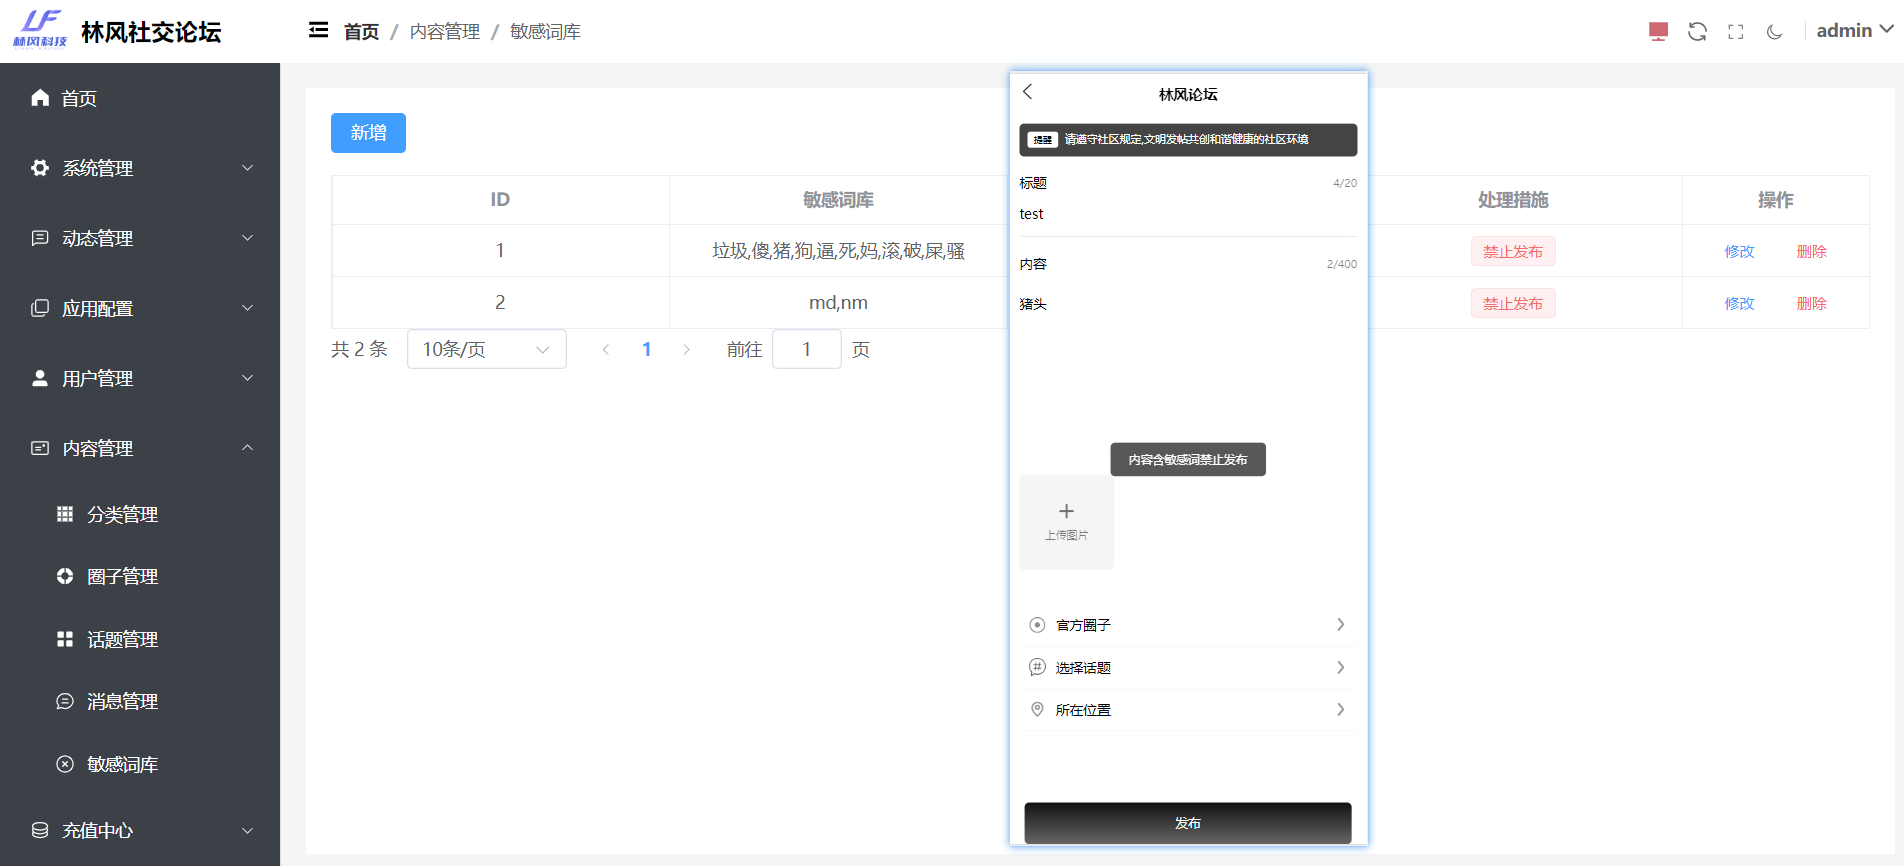Go to 首页 in sidebar
This screenshot has height=866, width=1904.
click(x=140, y=98)
